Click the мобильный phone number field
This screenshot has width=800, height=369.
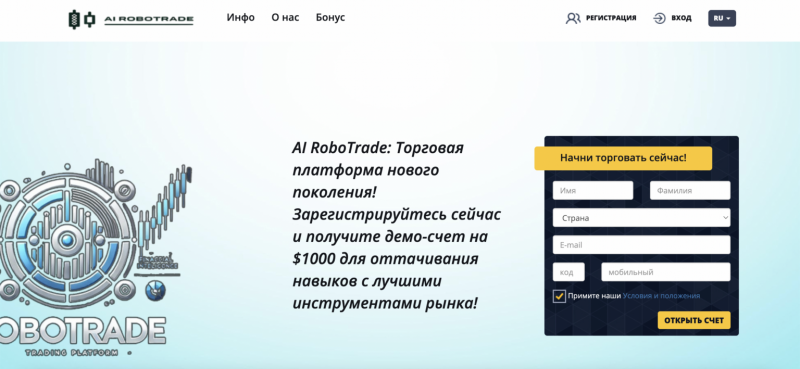[x=666, y=272]
